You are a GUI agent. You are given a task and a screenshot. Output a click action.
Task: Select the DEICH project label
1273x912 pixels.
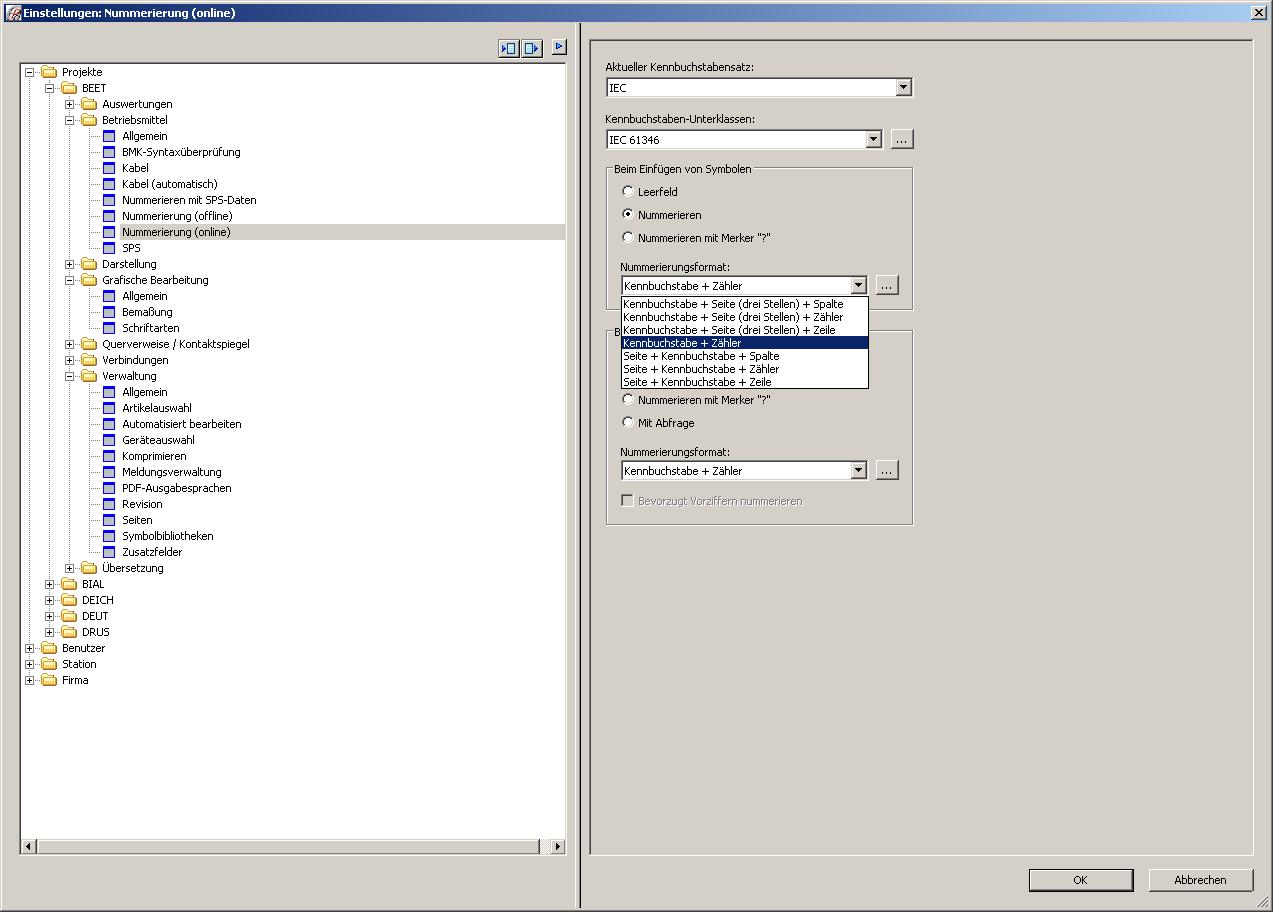point(98,600)
